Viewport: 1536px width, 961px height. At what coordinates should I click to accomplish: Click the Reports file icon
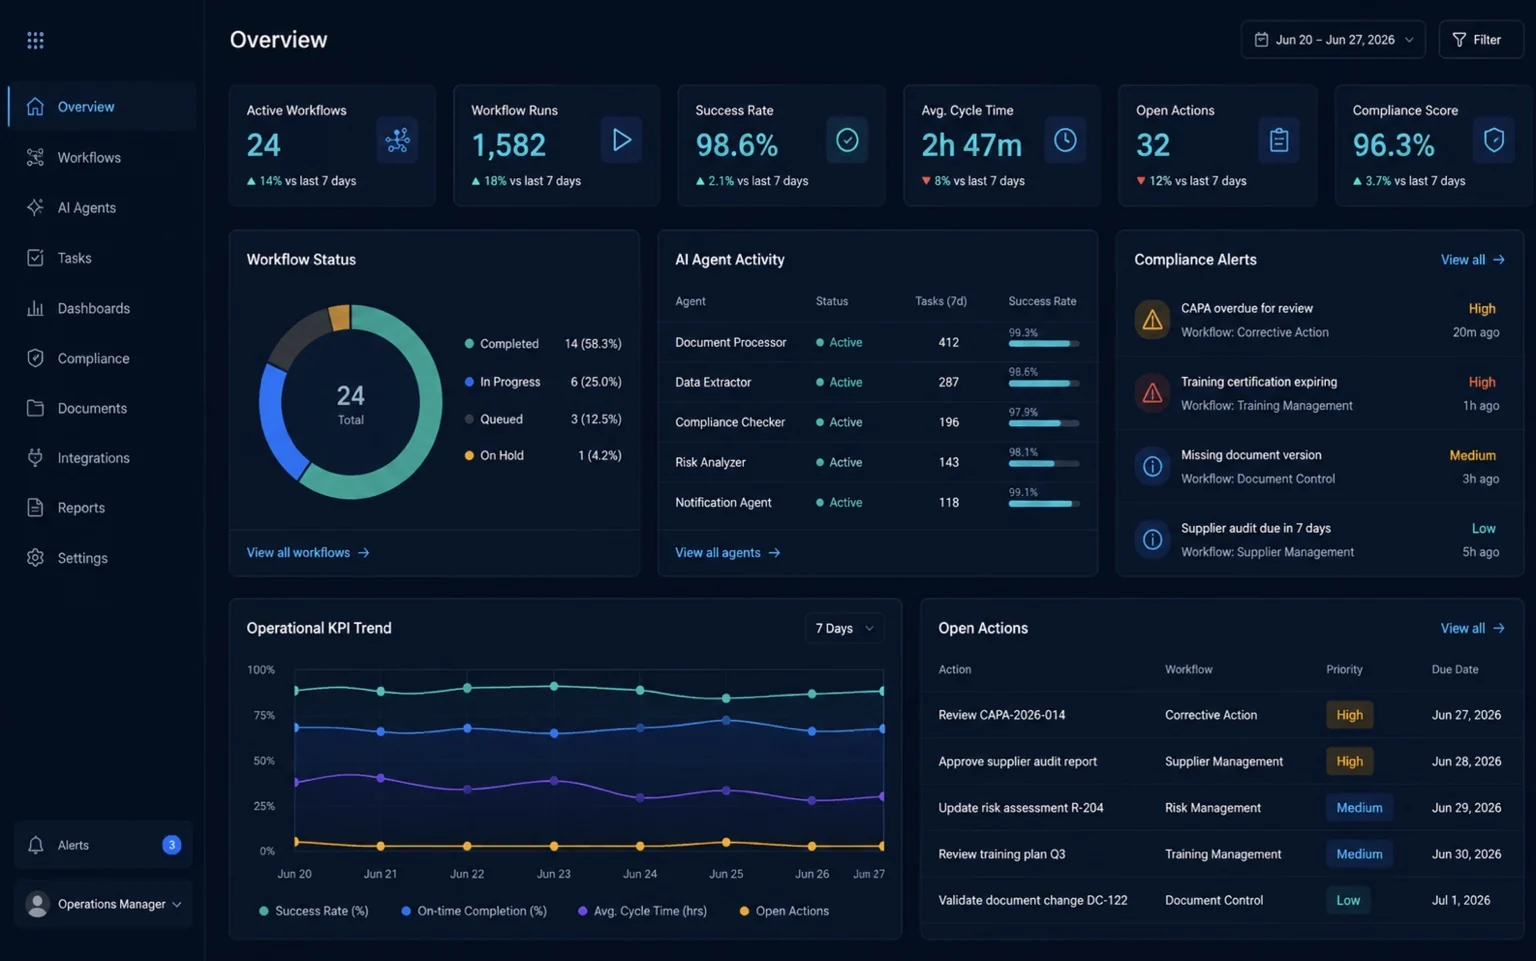35,508
